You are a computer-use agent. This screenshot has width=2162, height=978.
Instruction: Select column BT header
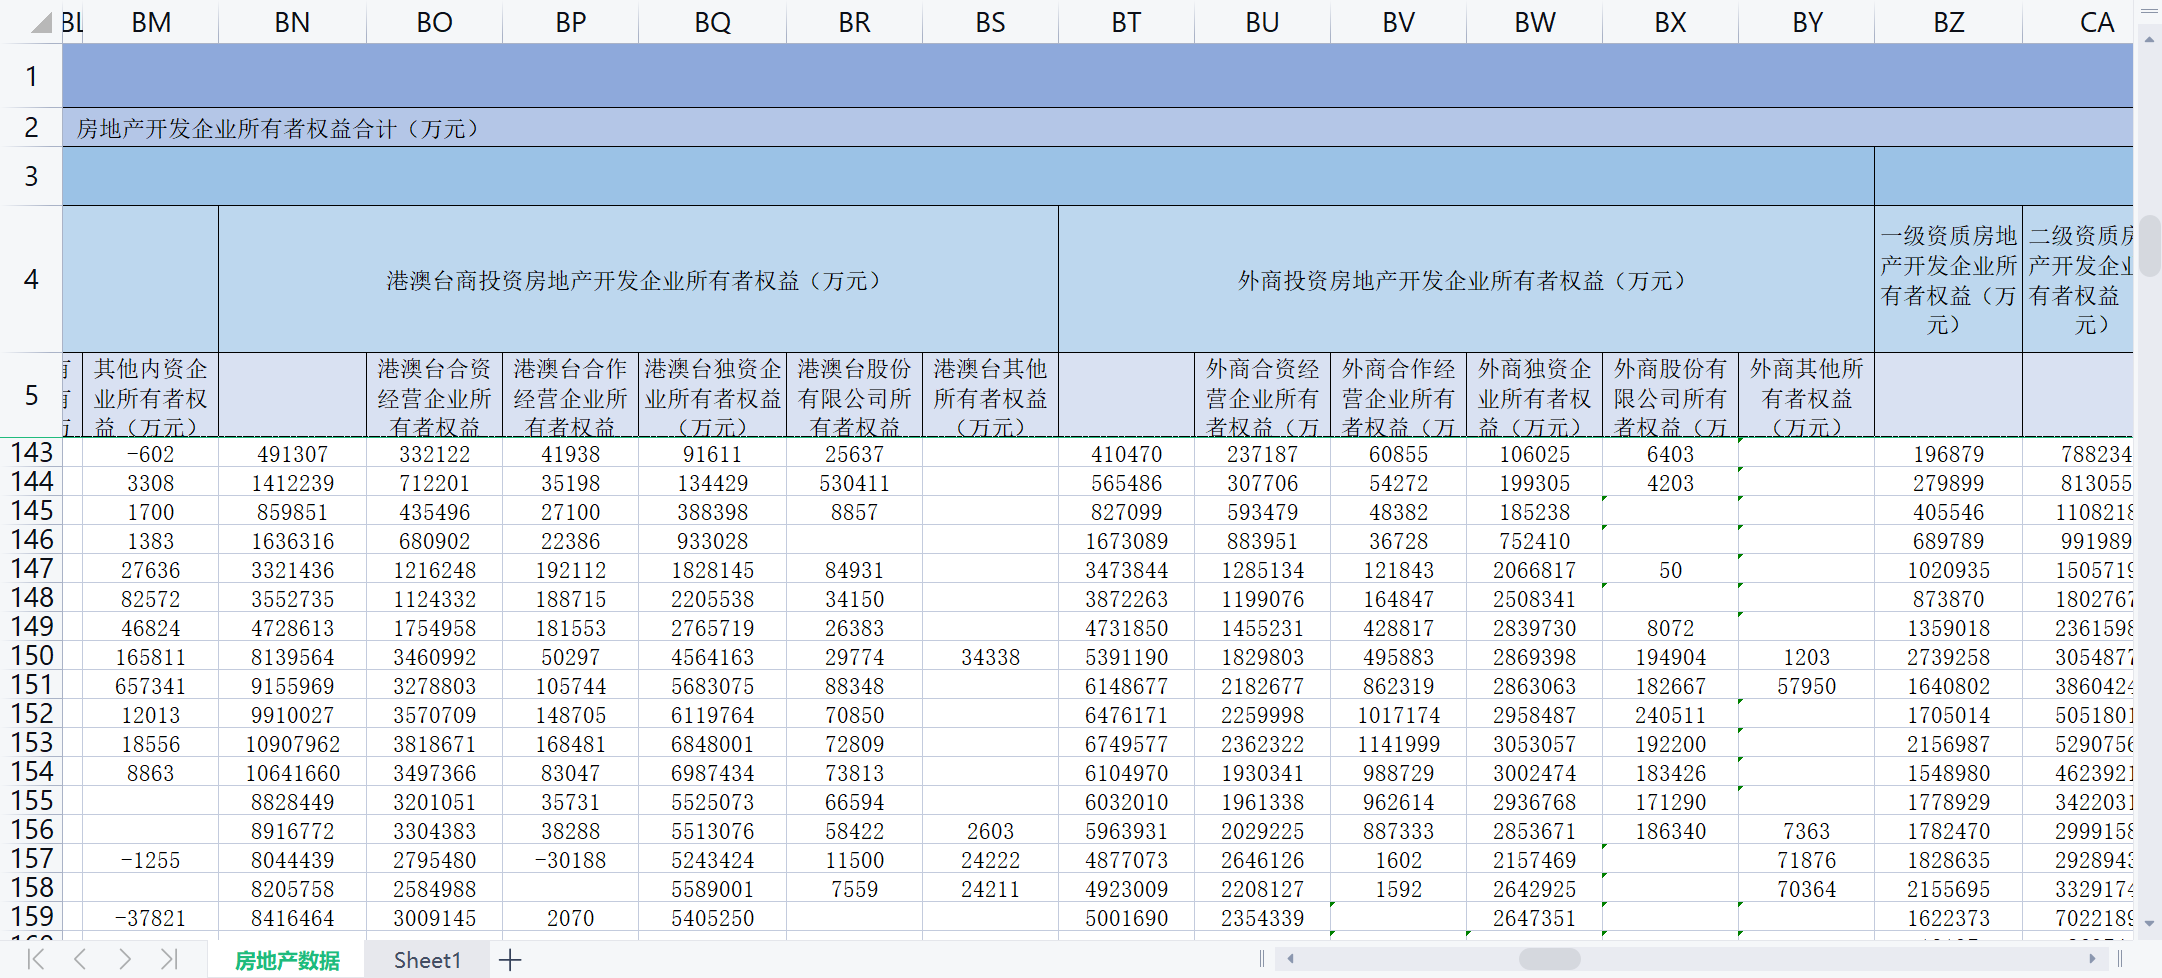[1127, 22]
